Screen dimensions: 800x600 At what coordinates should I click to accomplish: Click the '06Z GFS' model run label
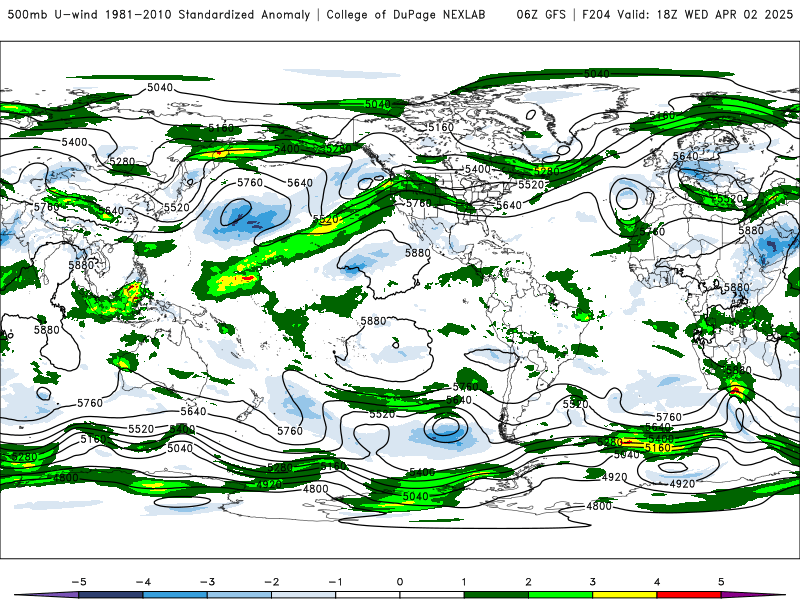(541, 14)
